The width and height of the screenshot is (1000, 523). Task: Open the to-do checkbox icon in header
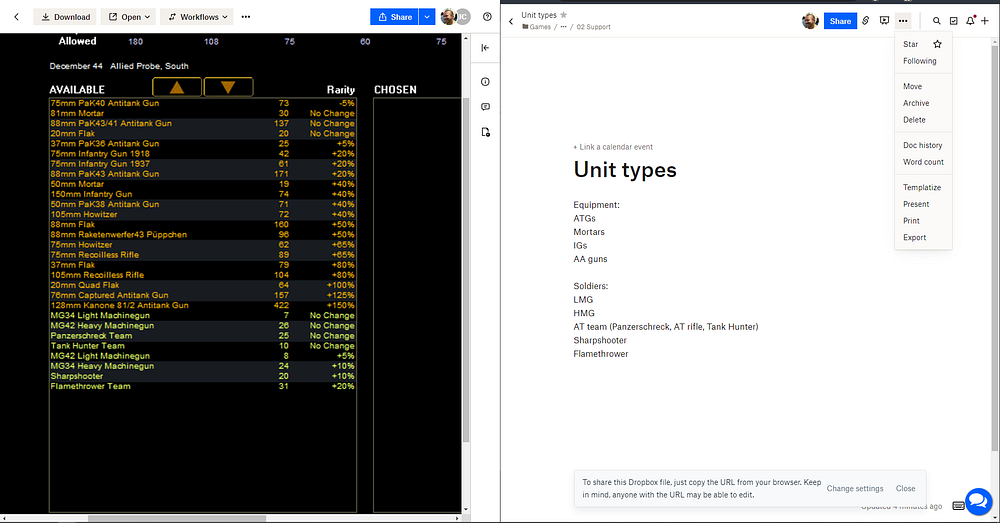click(953, 21)
